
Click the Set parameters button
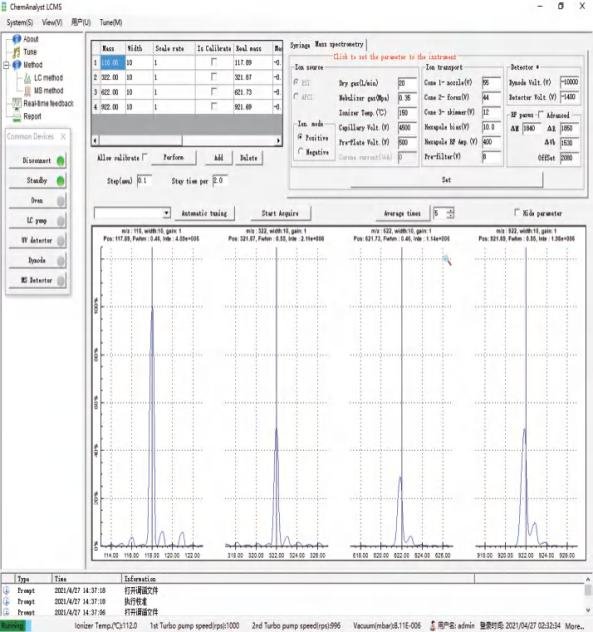[x=447, y=180]
